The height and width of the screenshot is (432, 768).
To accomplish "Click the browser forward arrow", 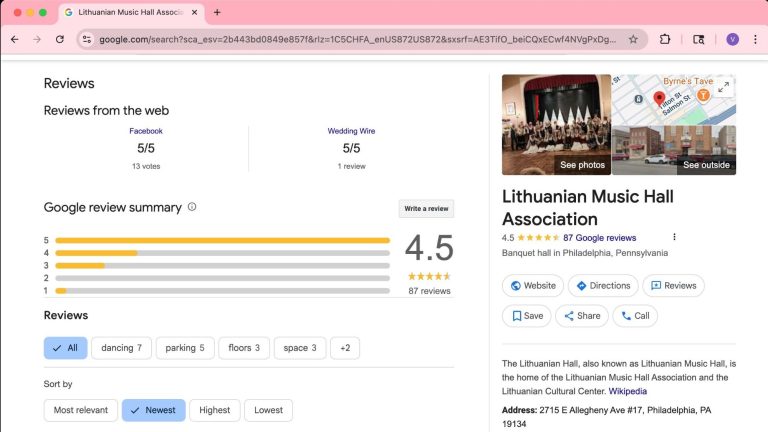I will pos(37,40).
